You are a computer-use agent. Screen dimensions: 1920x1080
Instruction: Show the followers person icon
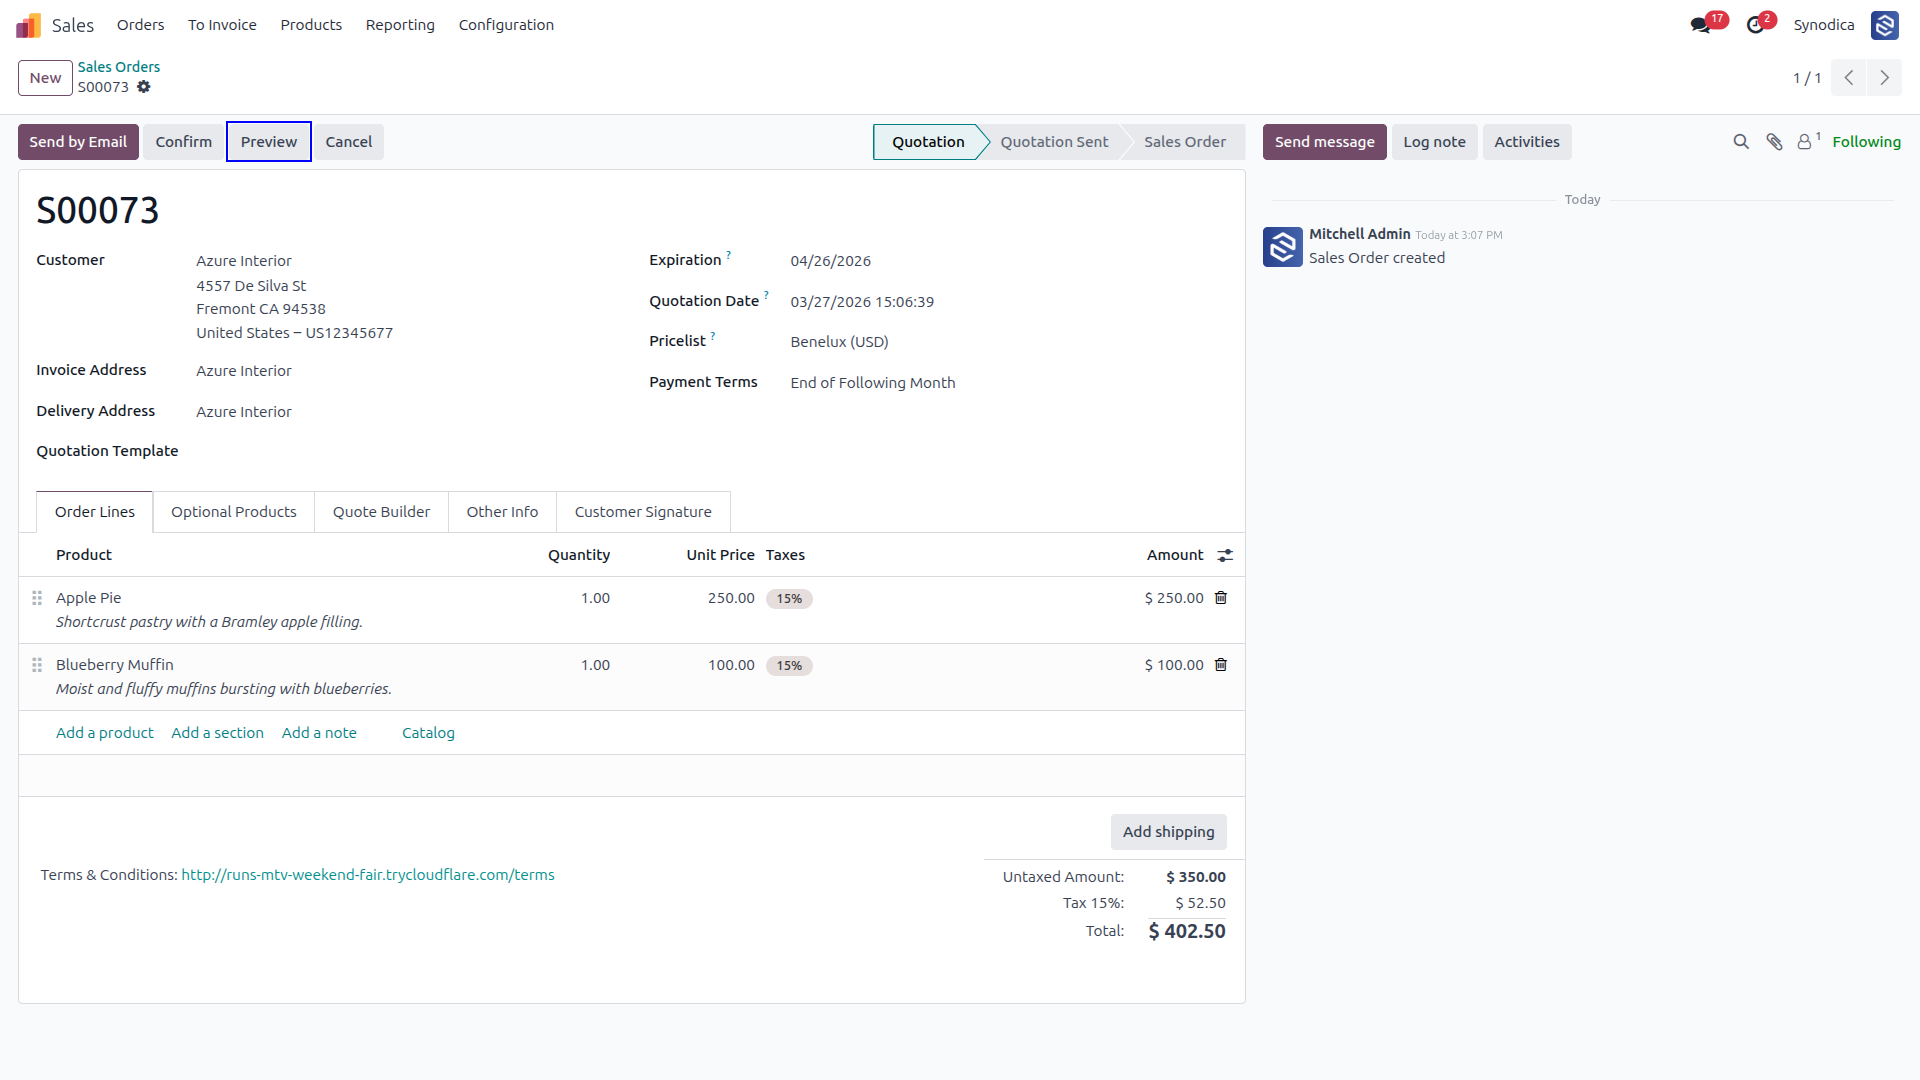pos(1805,142)
